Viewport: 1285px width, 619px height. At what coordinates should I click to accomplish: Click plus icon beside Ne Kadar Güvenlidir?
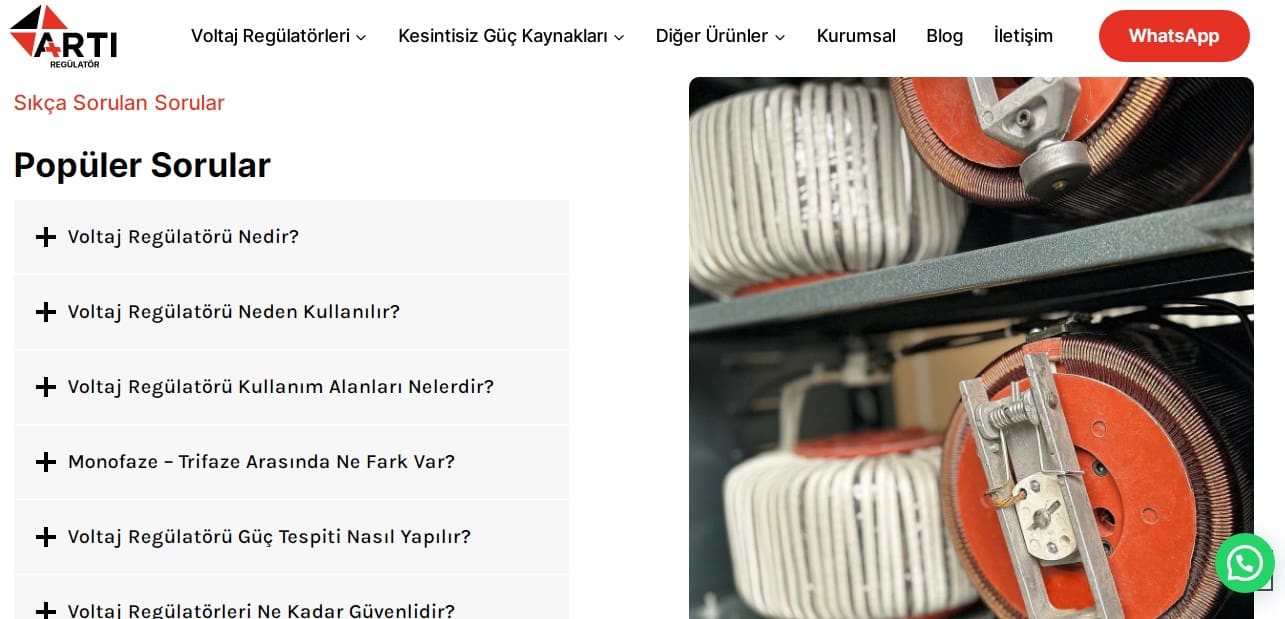click(x=46, y=610)
